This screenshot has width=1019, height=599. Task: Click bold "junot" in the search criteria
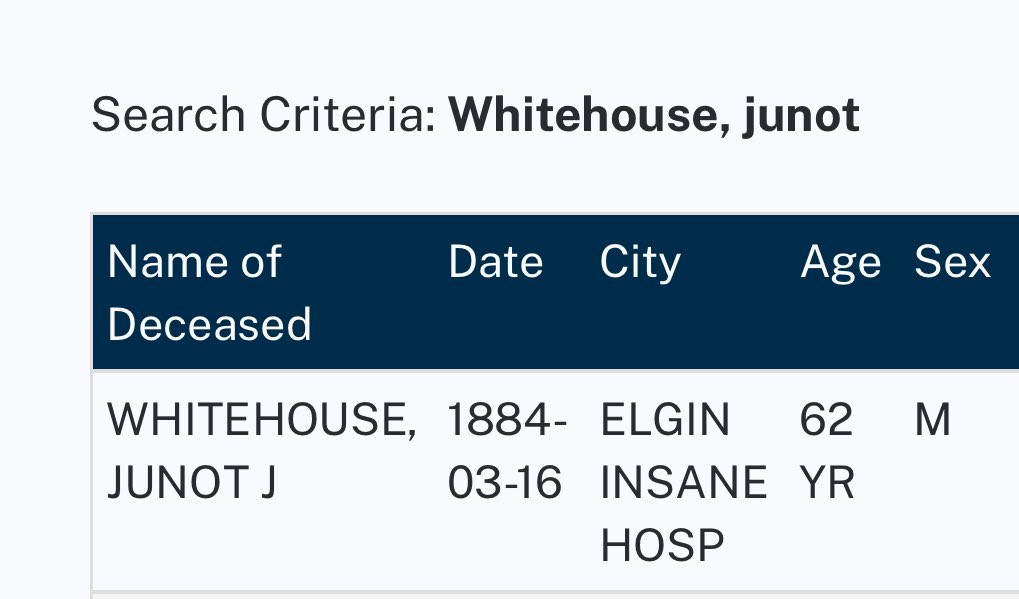coord(801,116)
